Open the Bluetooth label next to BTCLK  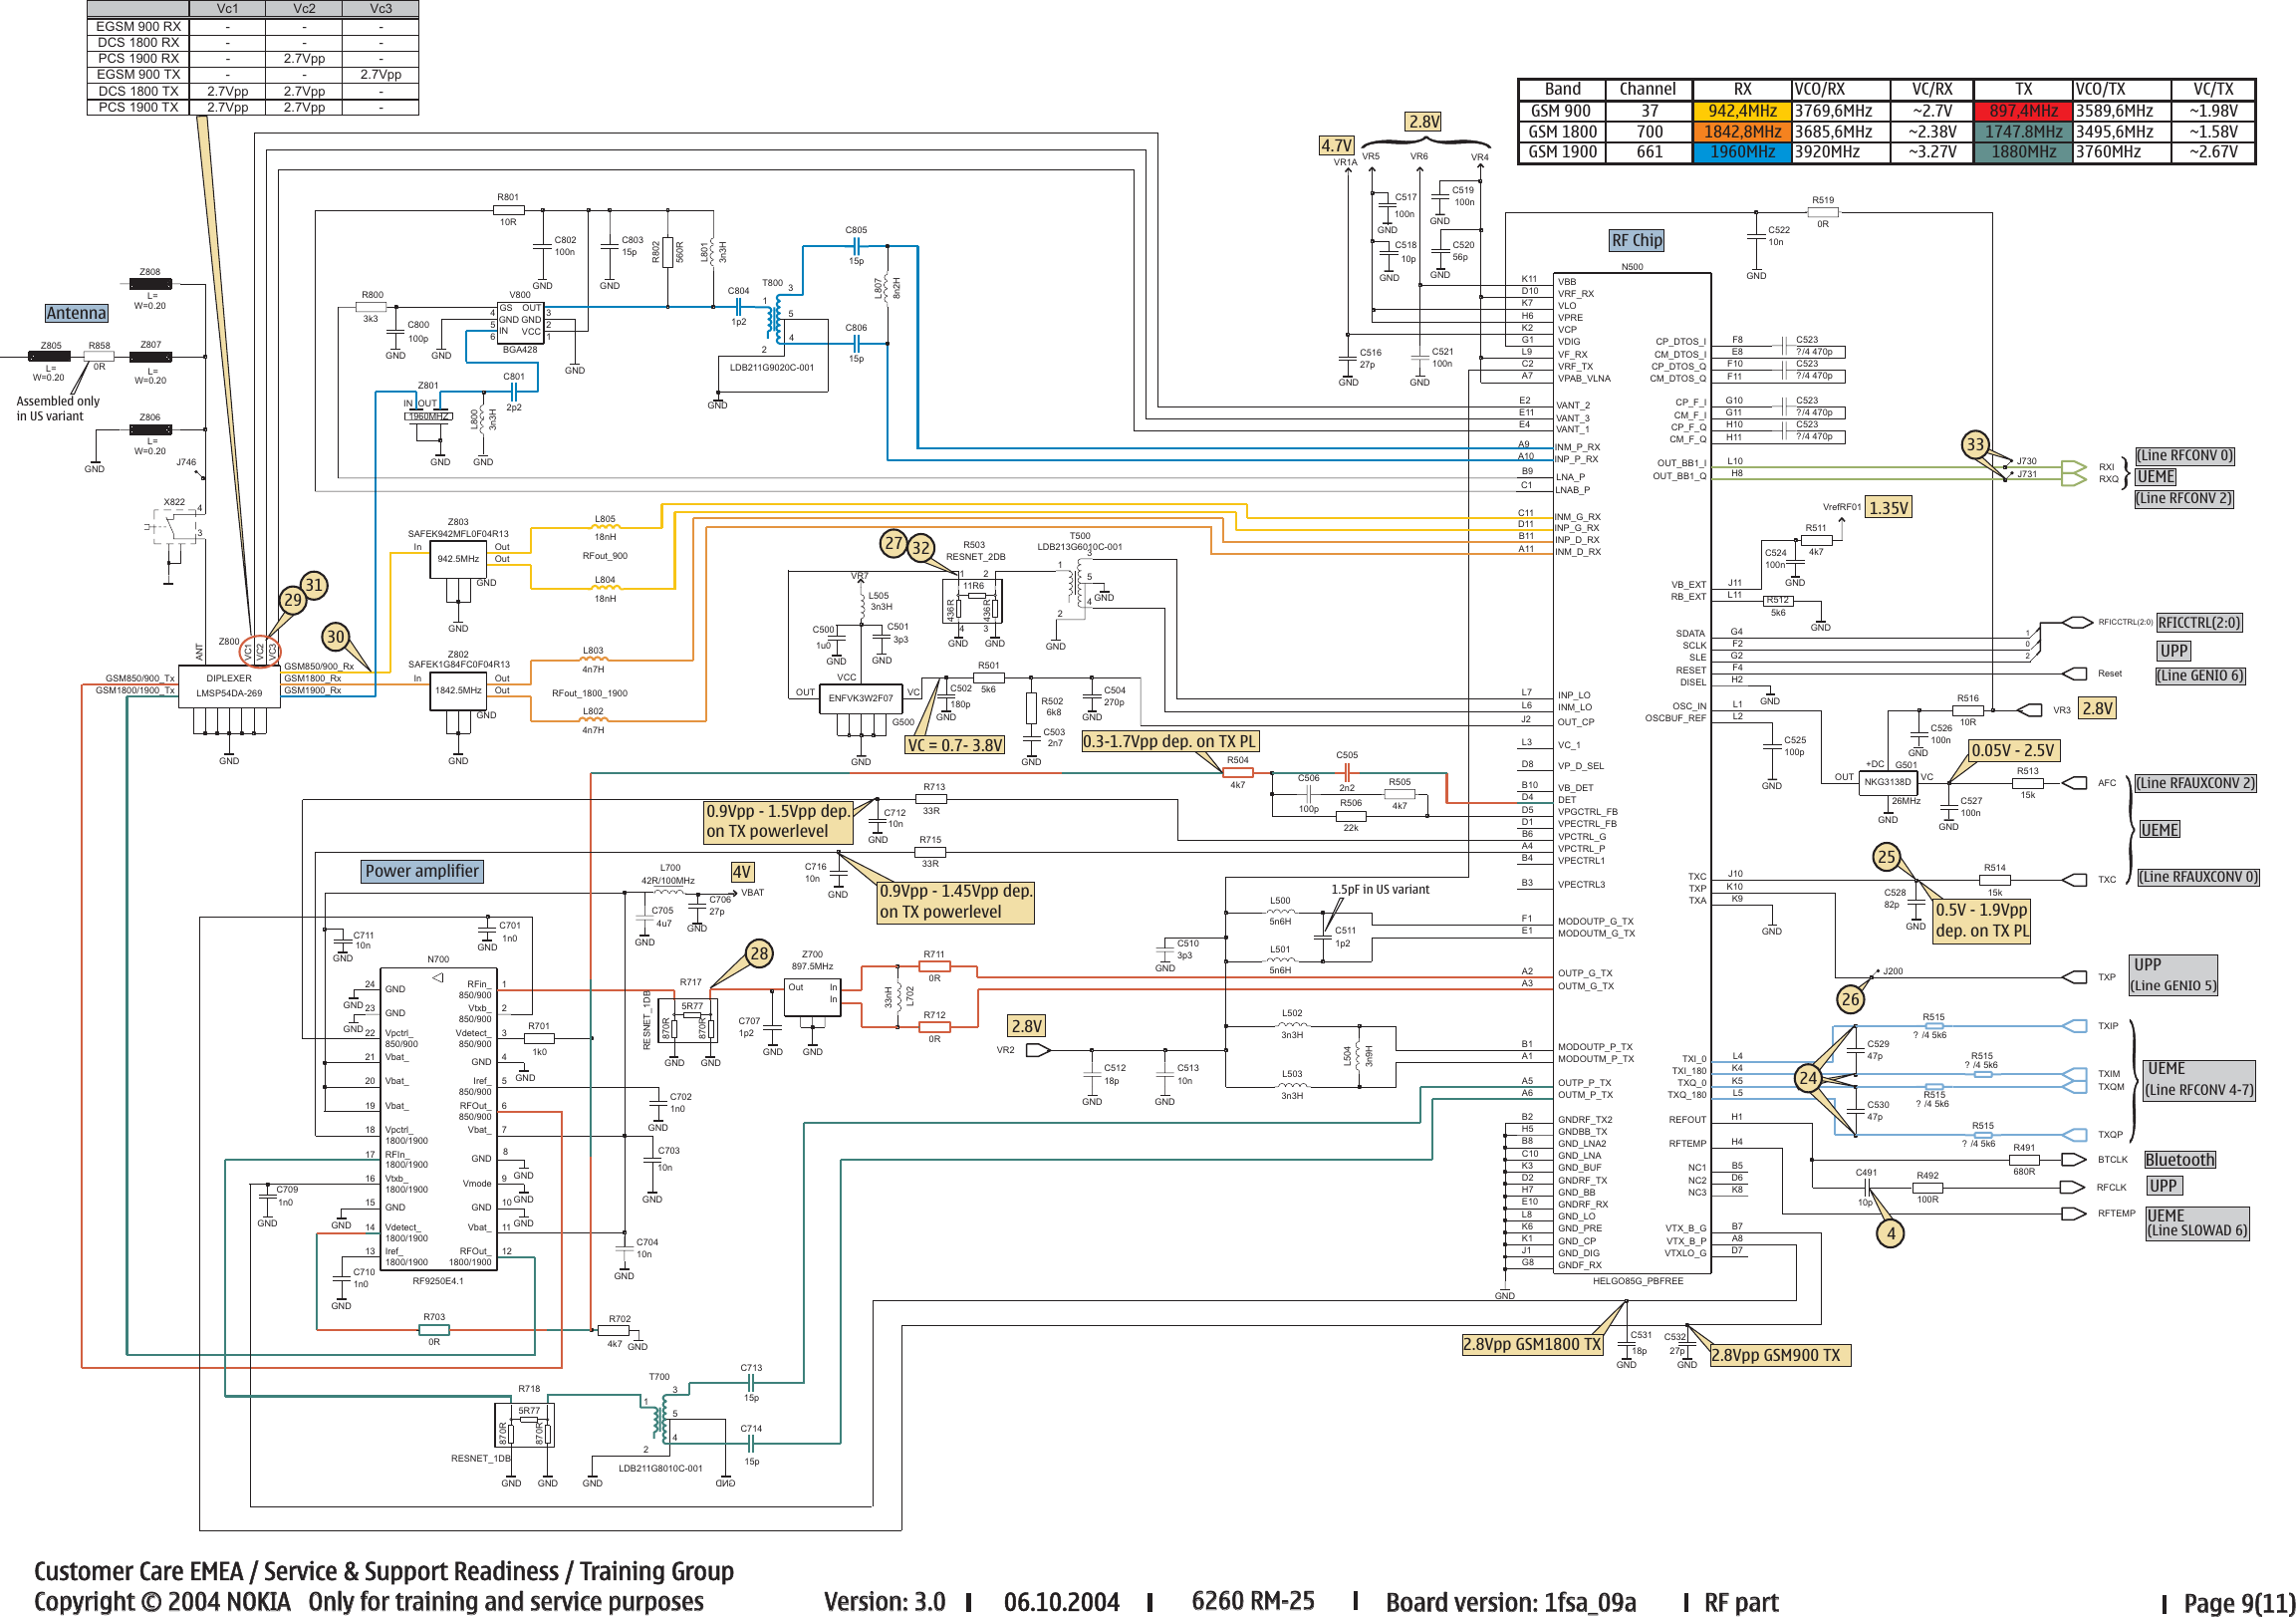pyautogui.click(x=2178, y=1159)
